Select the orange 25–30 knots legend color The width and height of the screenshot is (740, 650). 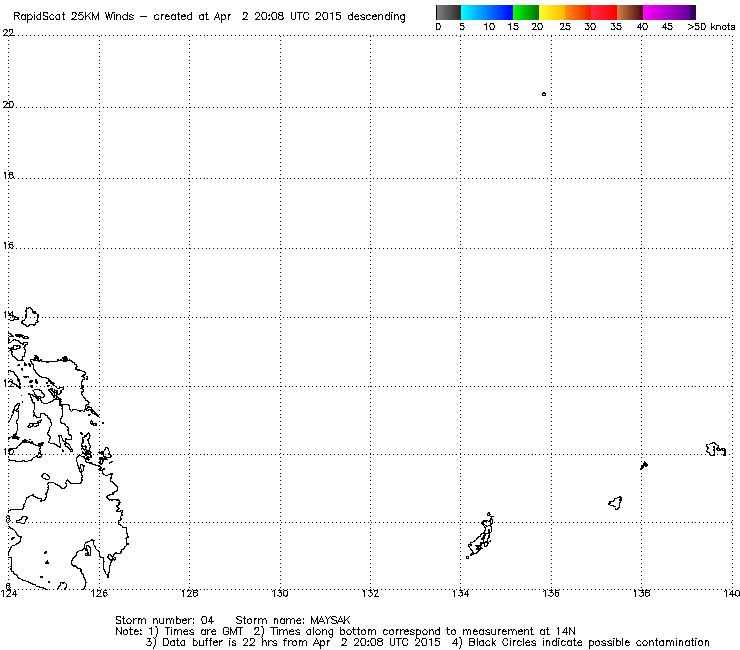[x=578, y=12]
